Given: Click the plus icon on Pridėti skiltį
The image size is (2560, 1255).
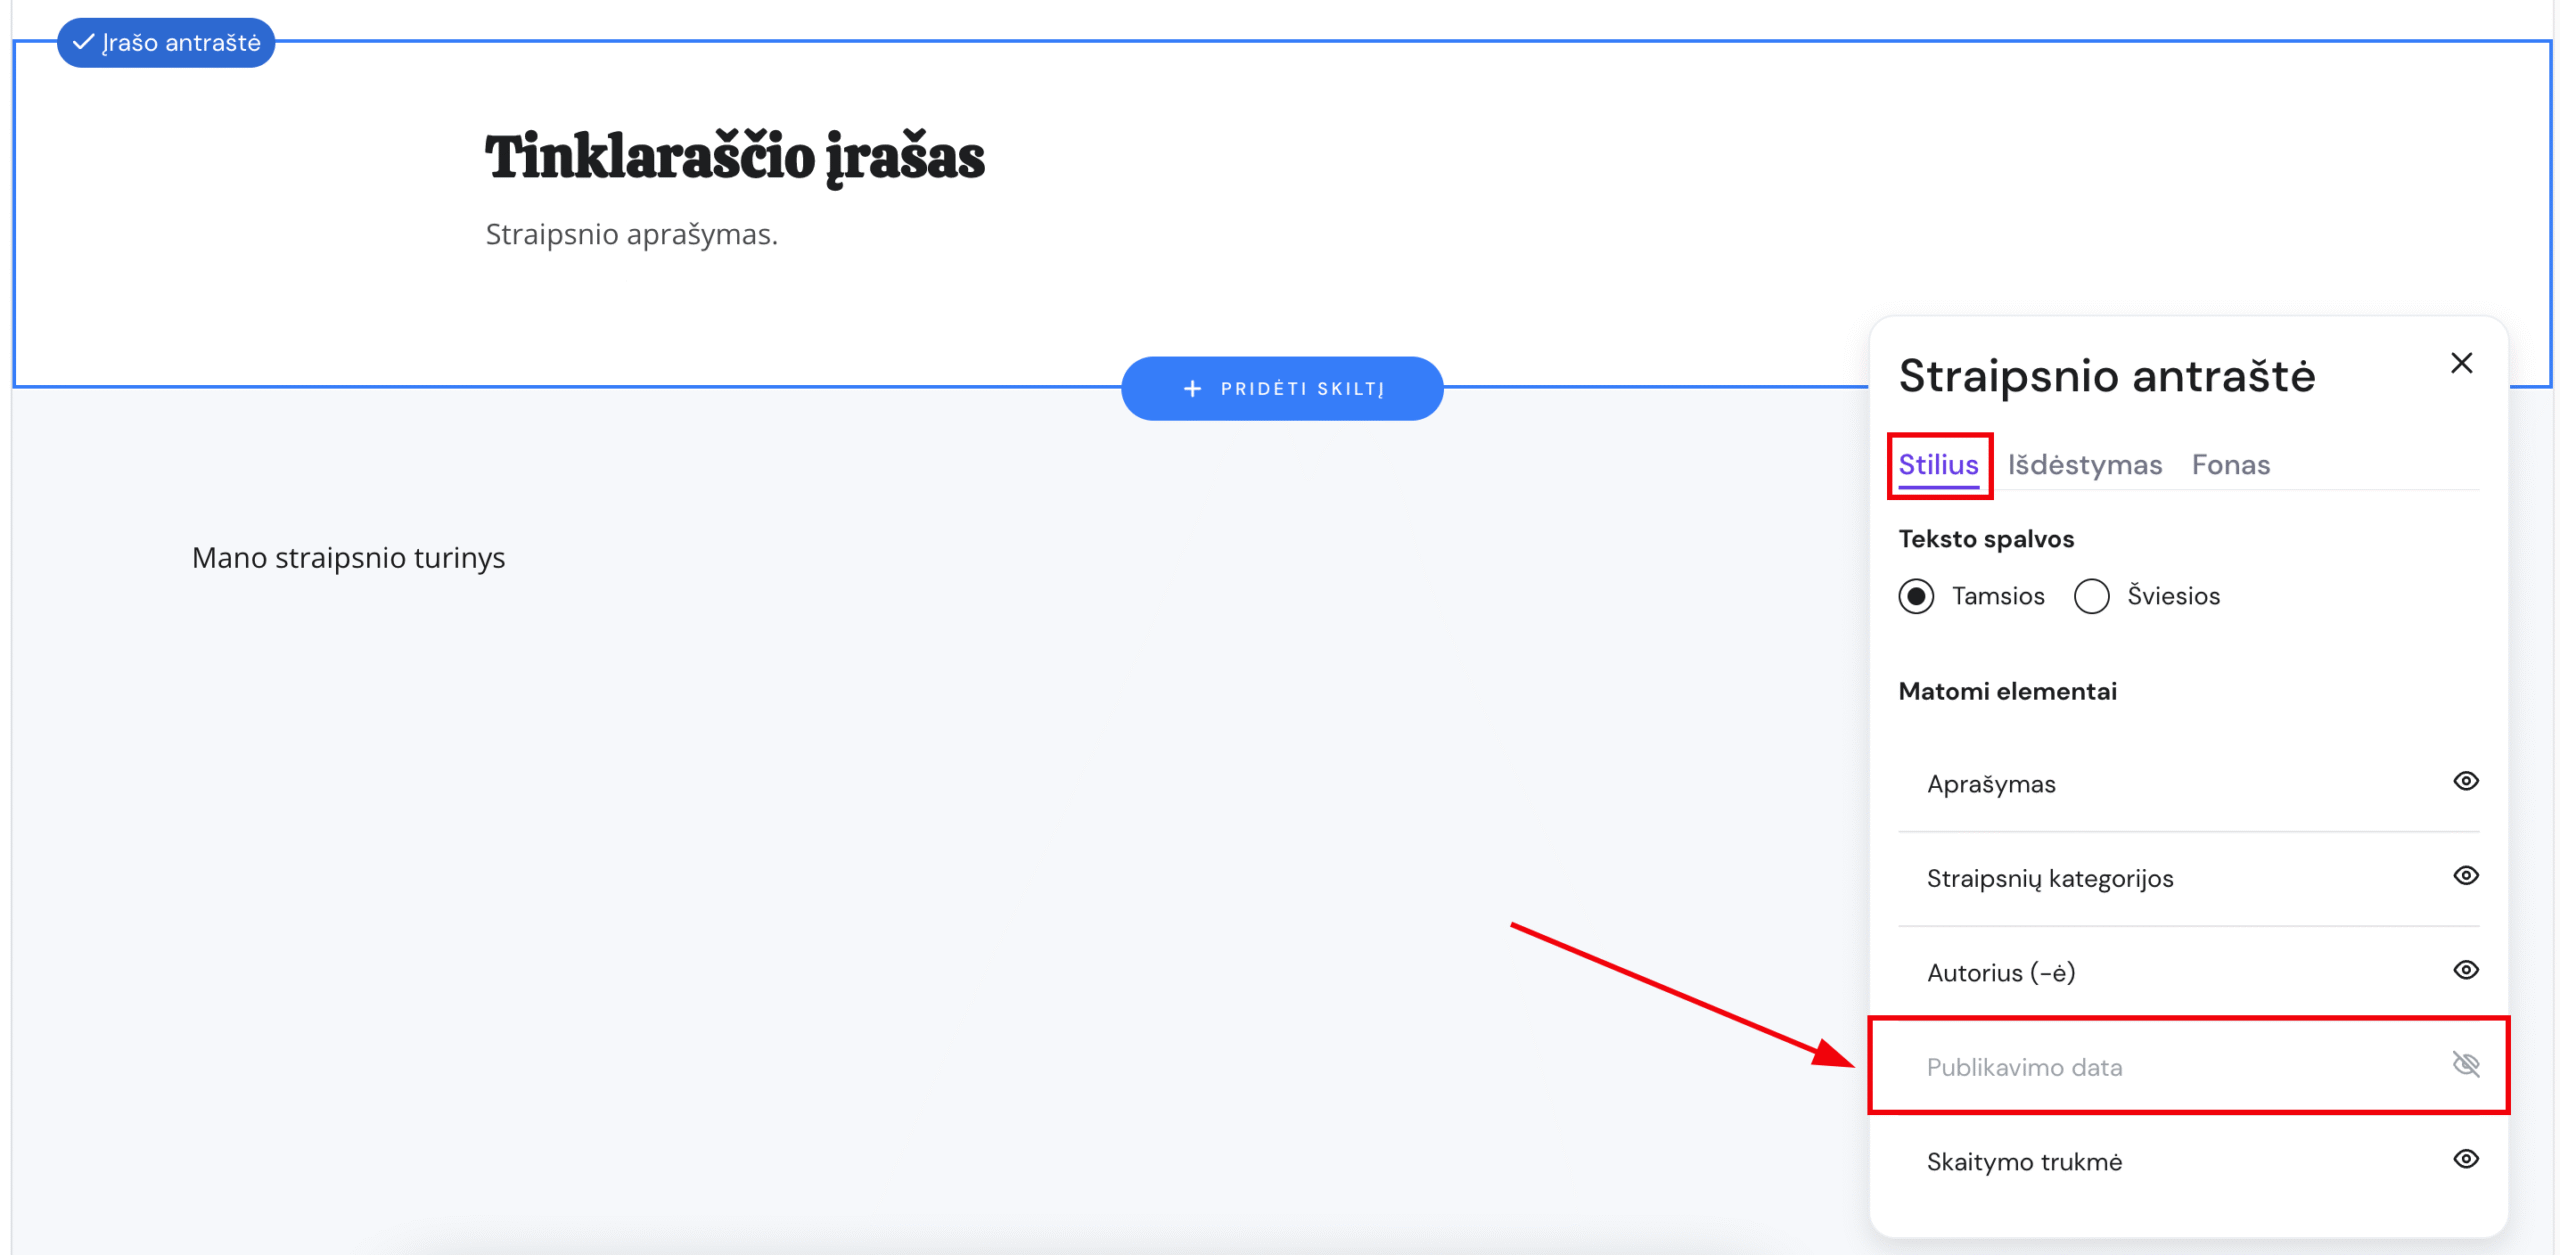Looking at the screenshot, I should (1193, 388).
